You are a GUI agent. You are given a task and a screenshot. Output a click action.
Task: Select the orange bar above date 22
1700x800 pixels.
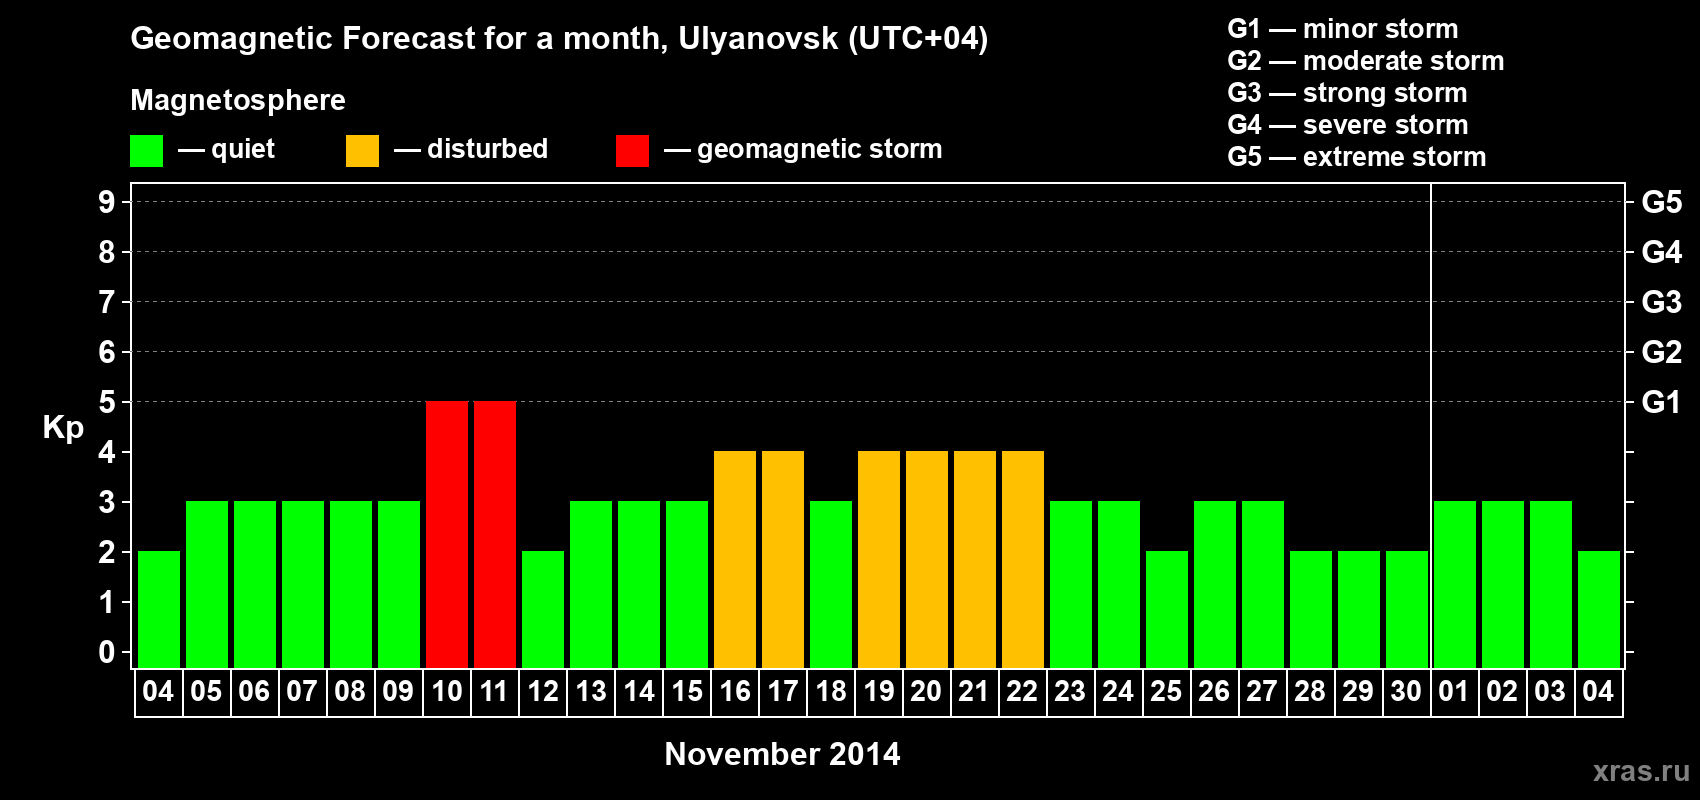click(1023, 559)
